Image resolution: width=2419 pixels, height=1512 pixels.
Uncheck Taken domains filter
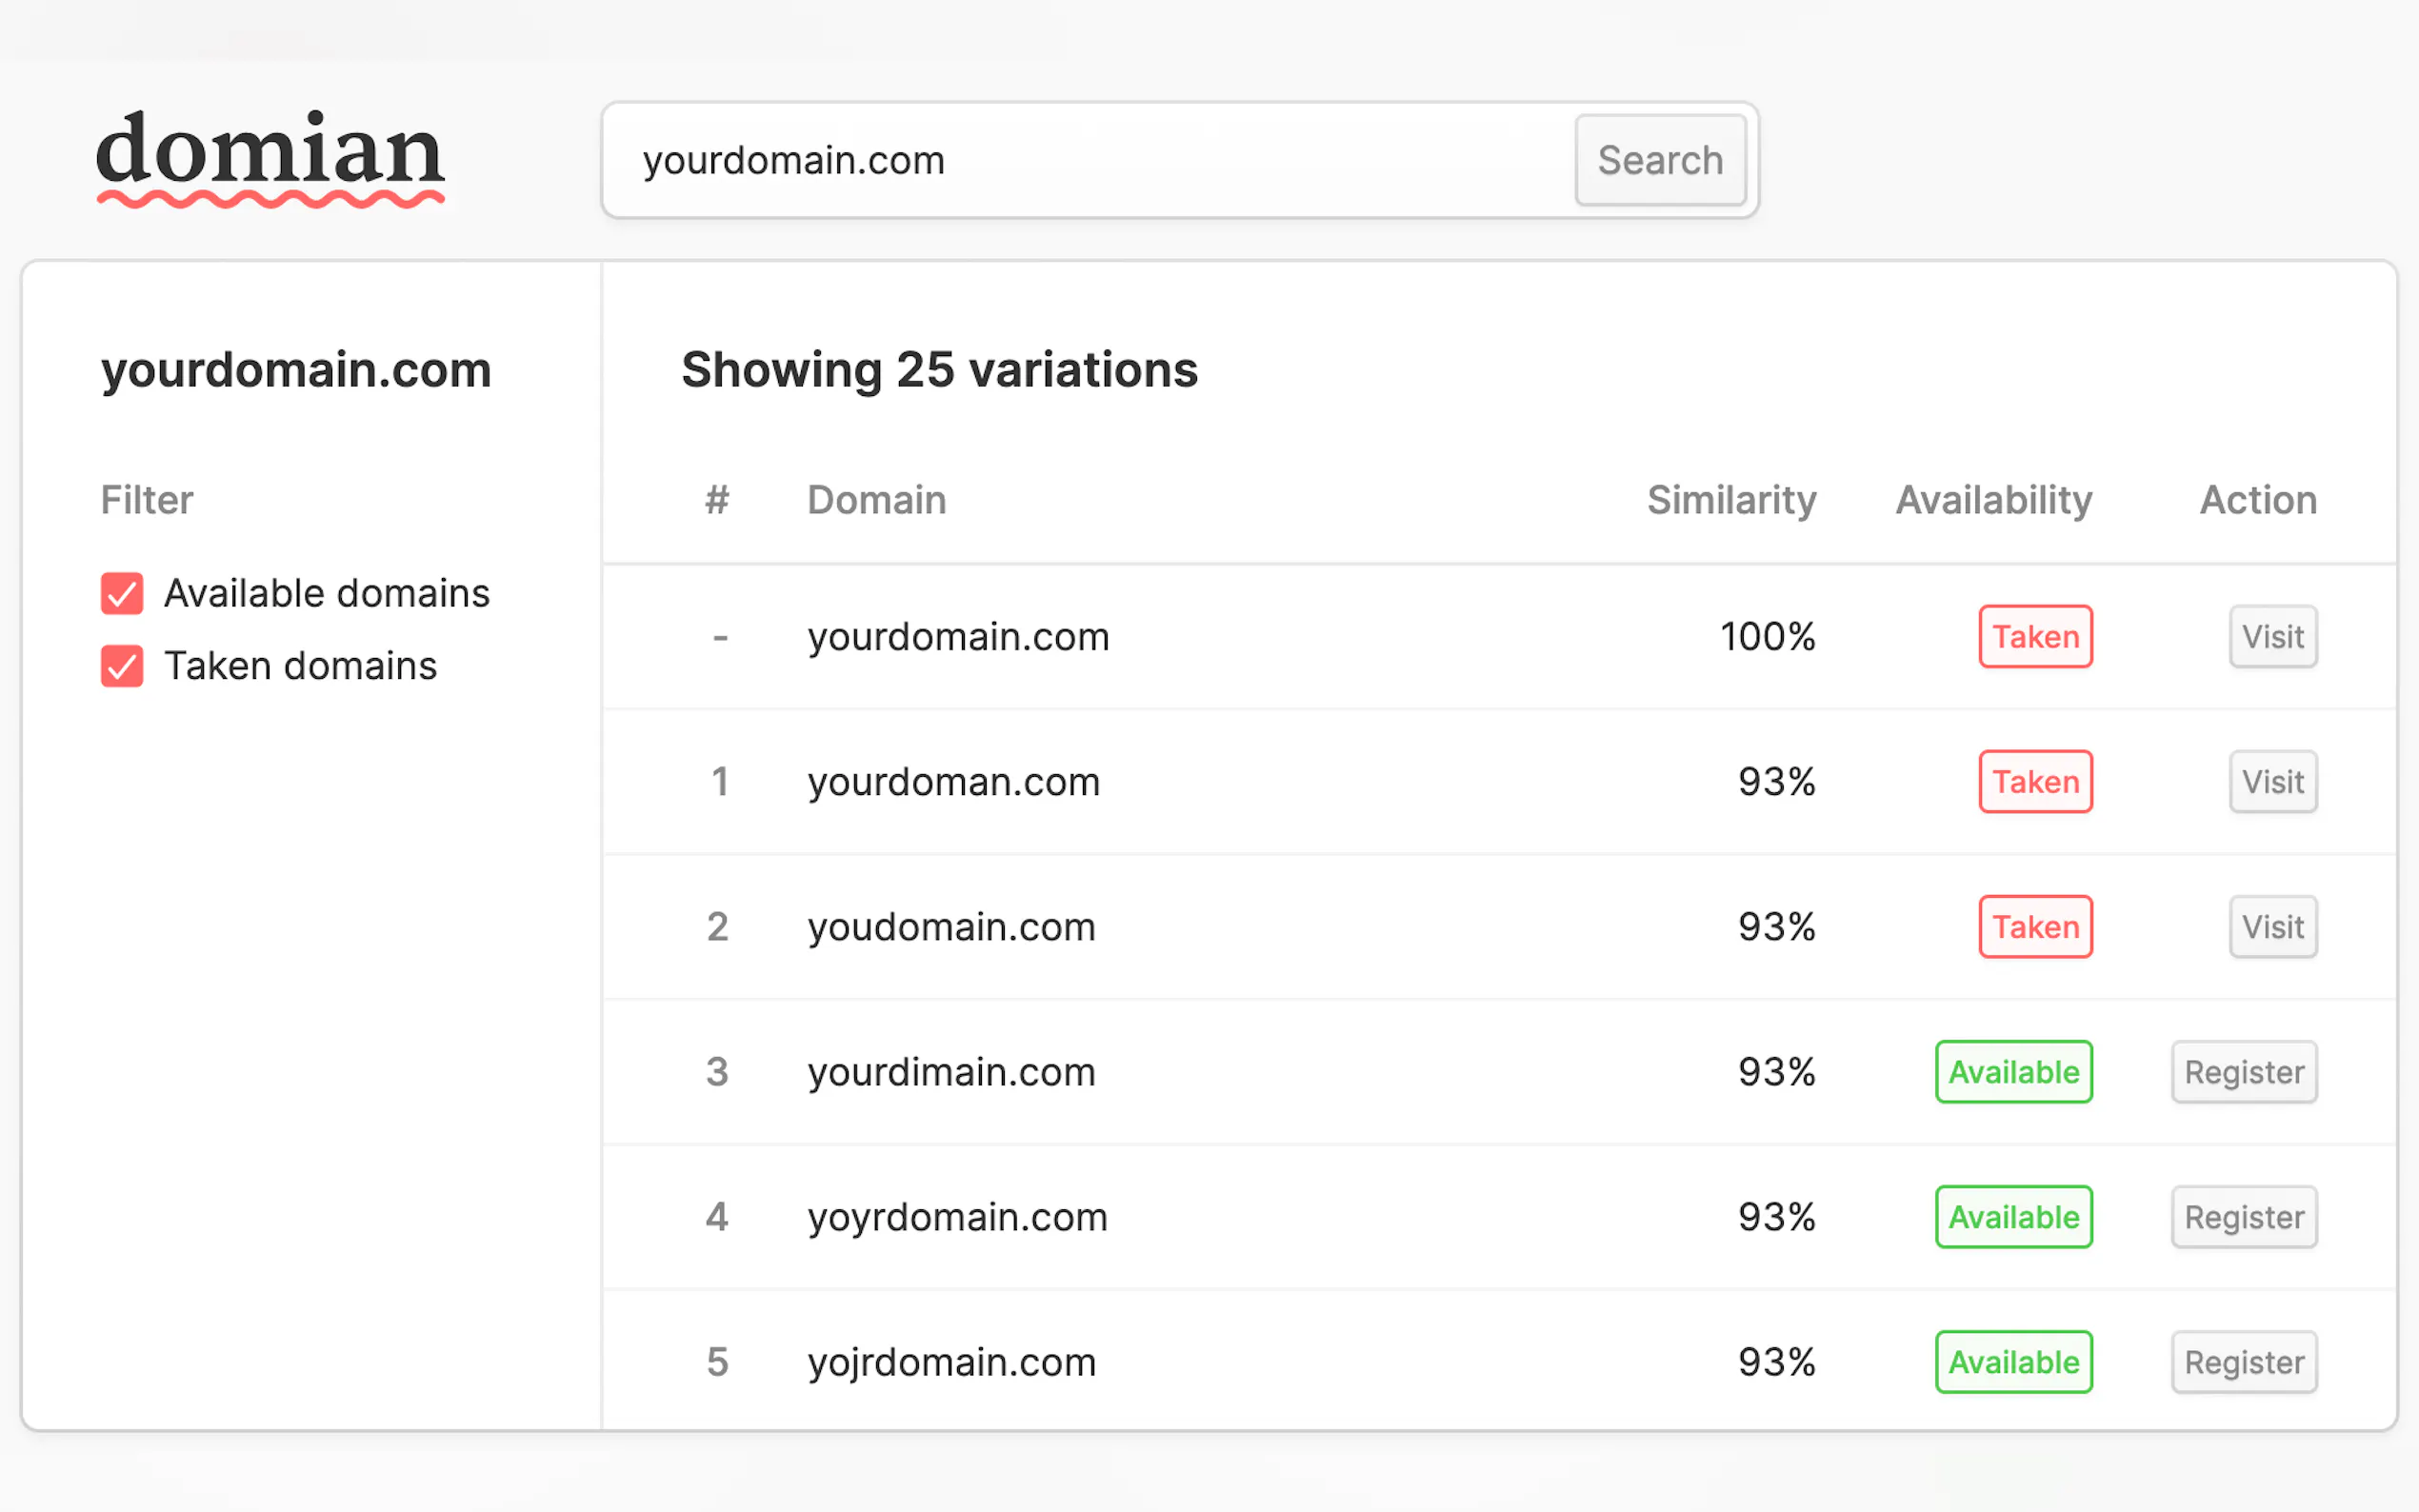pyautogui.click(x=122, y=666)
